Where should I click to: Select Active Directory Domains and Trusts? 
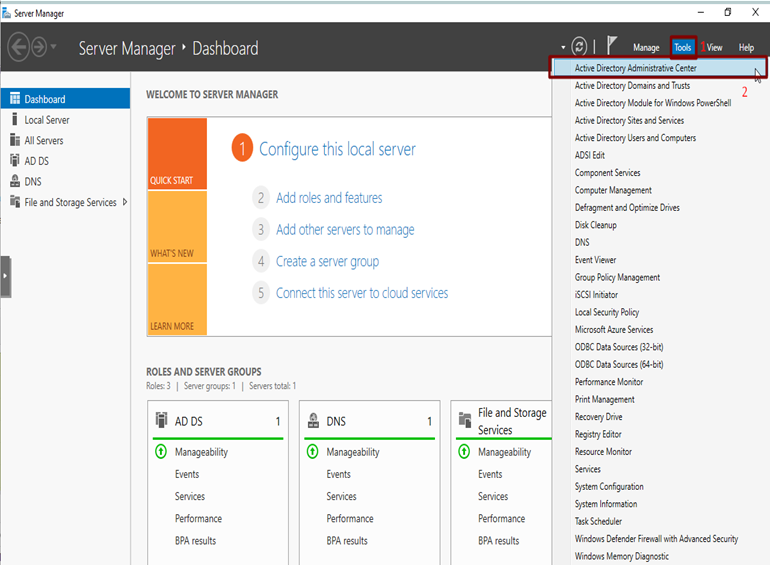coord(632,85)
